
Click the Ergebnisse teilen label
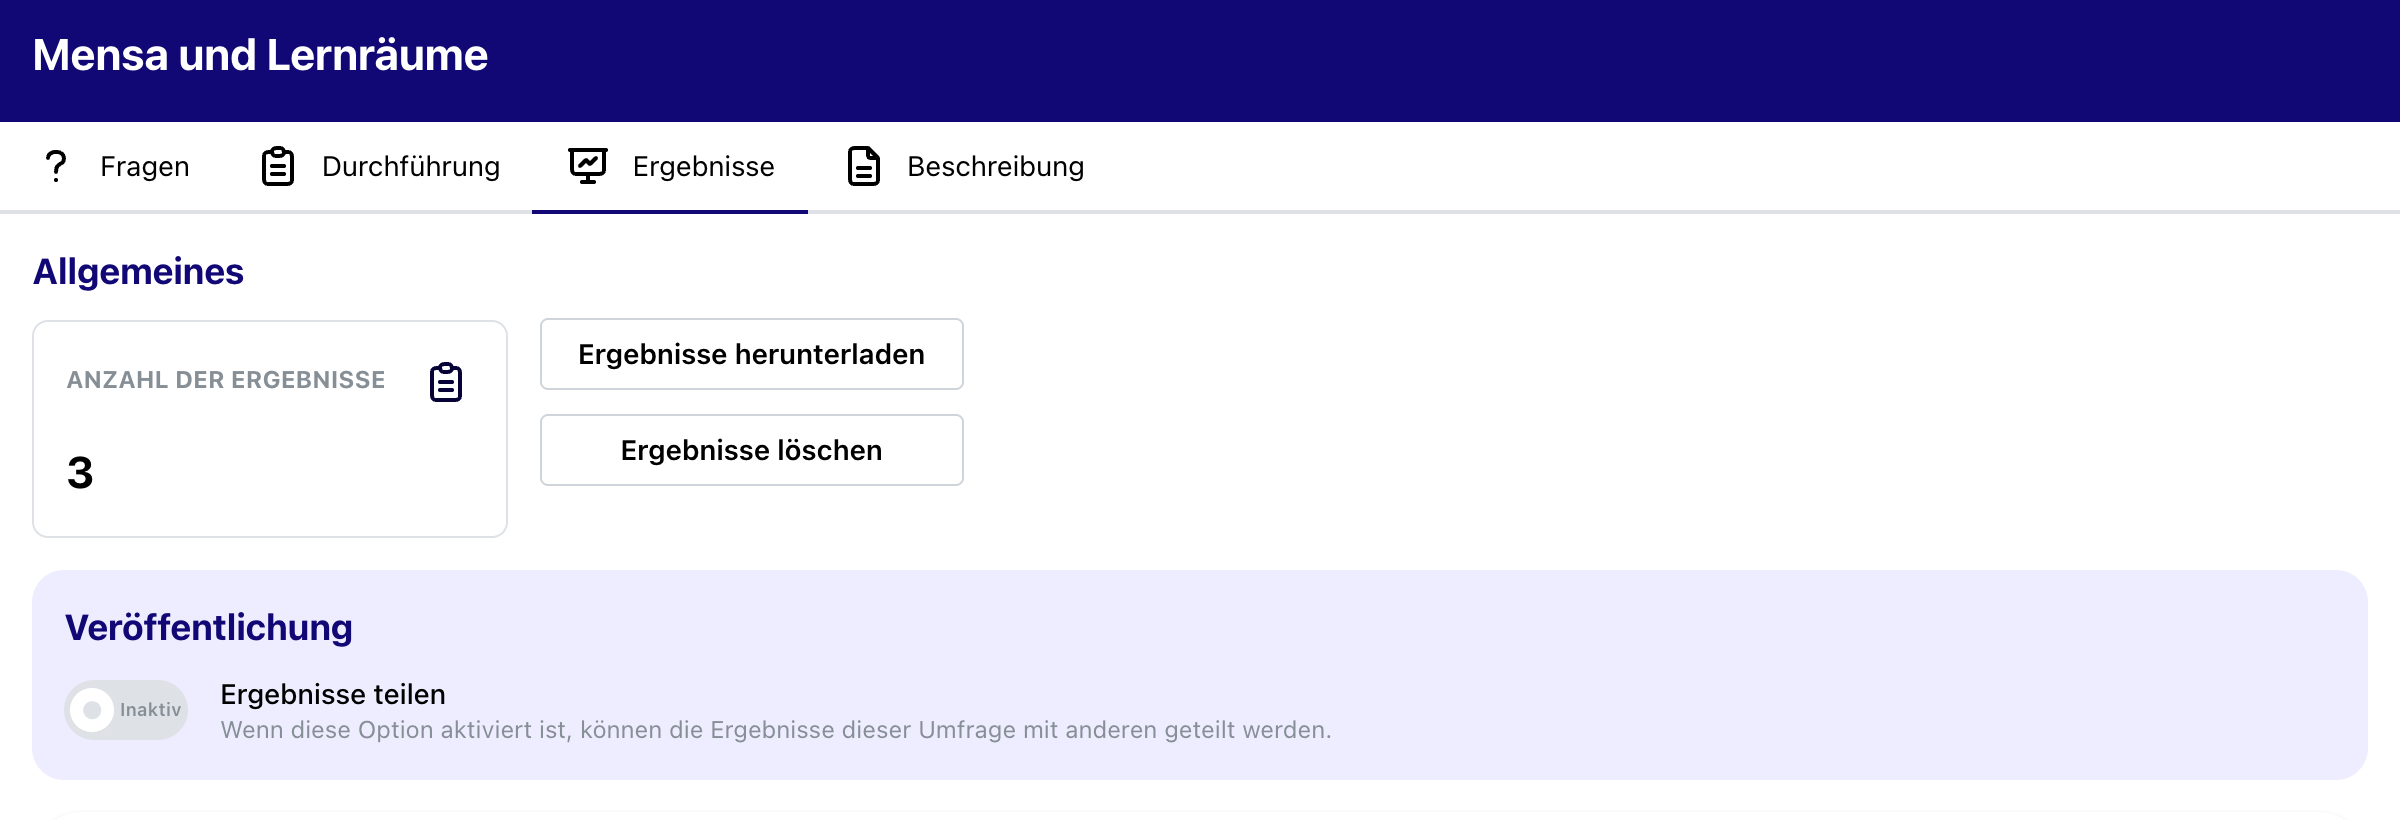333,694
